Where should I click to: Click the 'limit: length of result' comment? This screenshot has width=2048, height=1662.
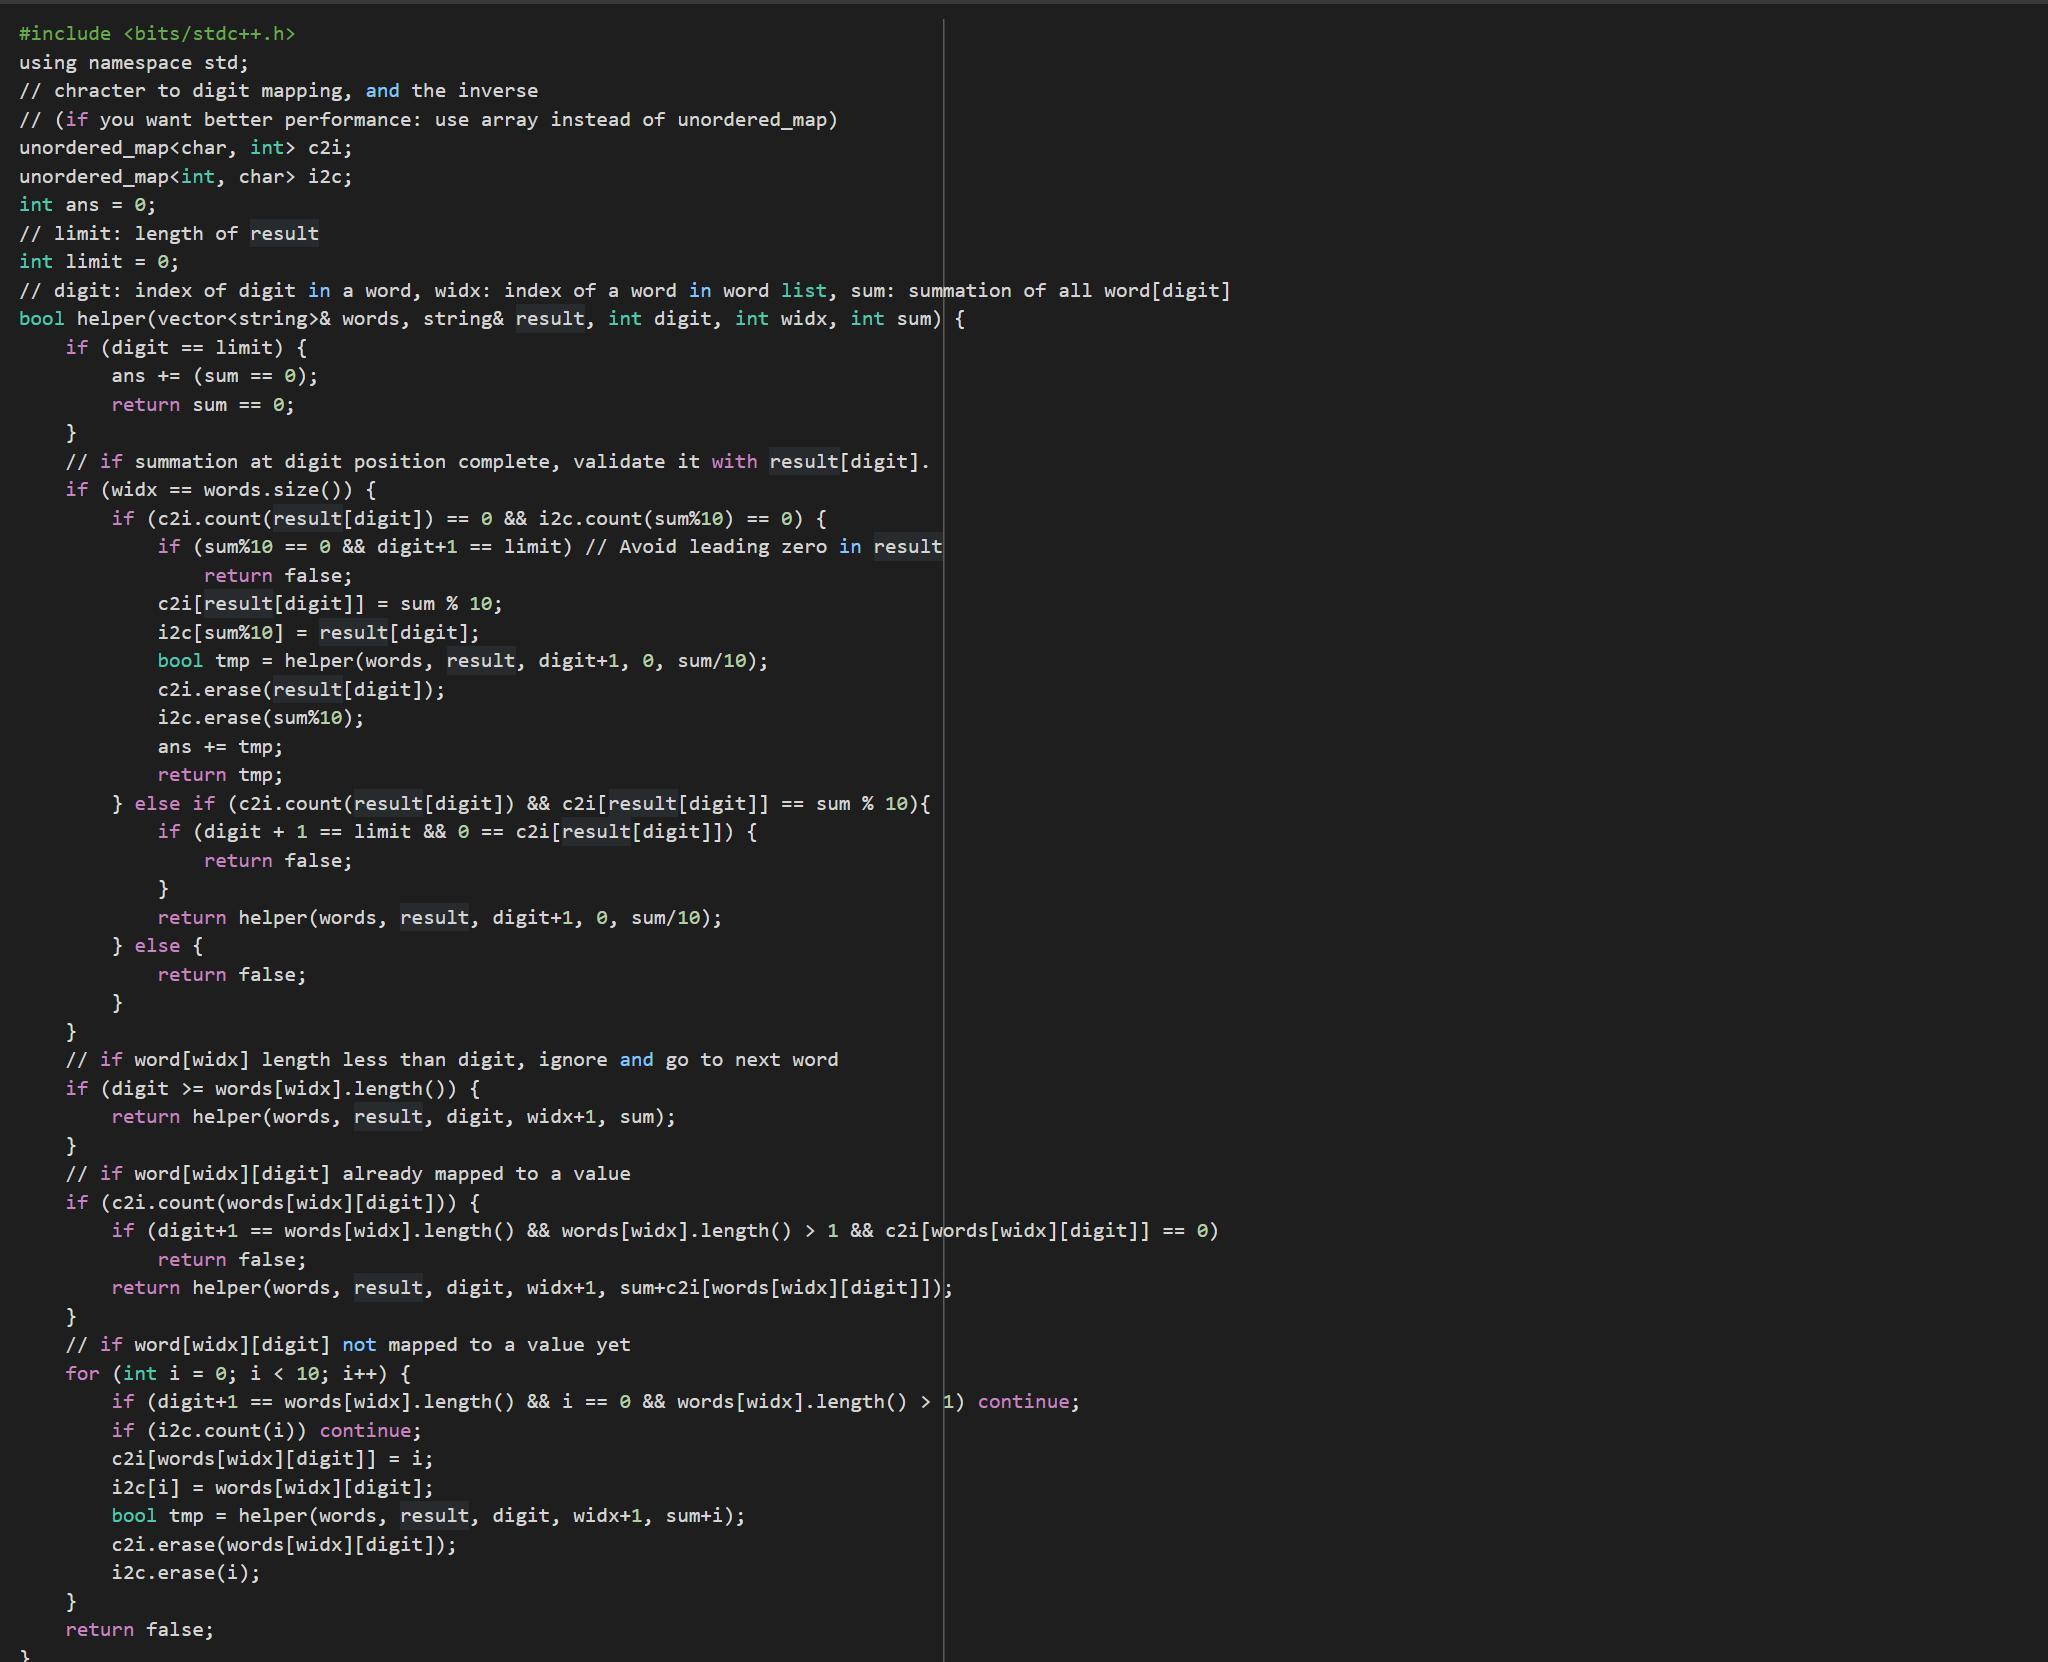168,234
